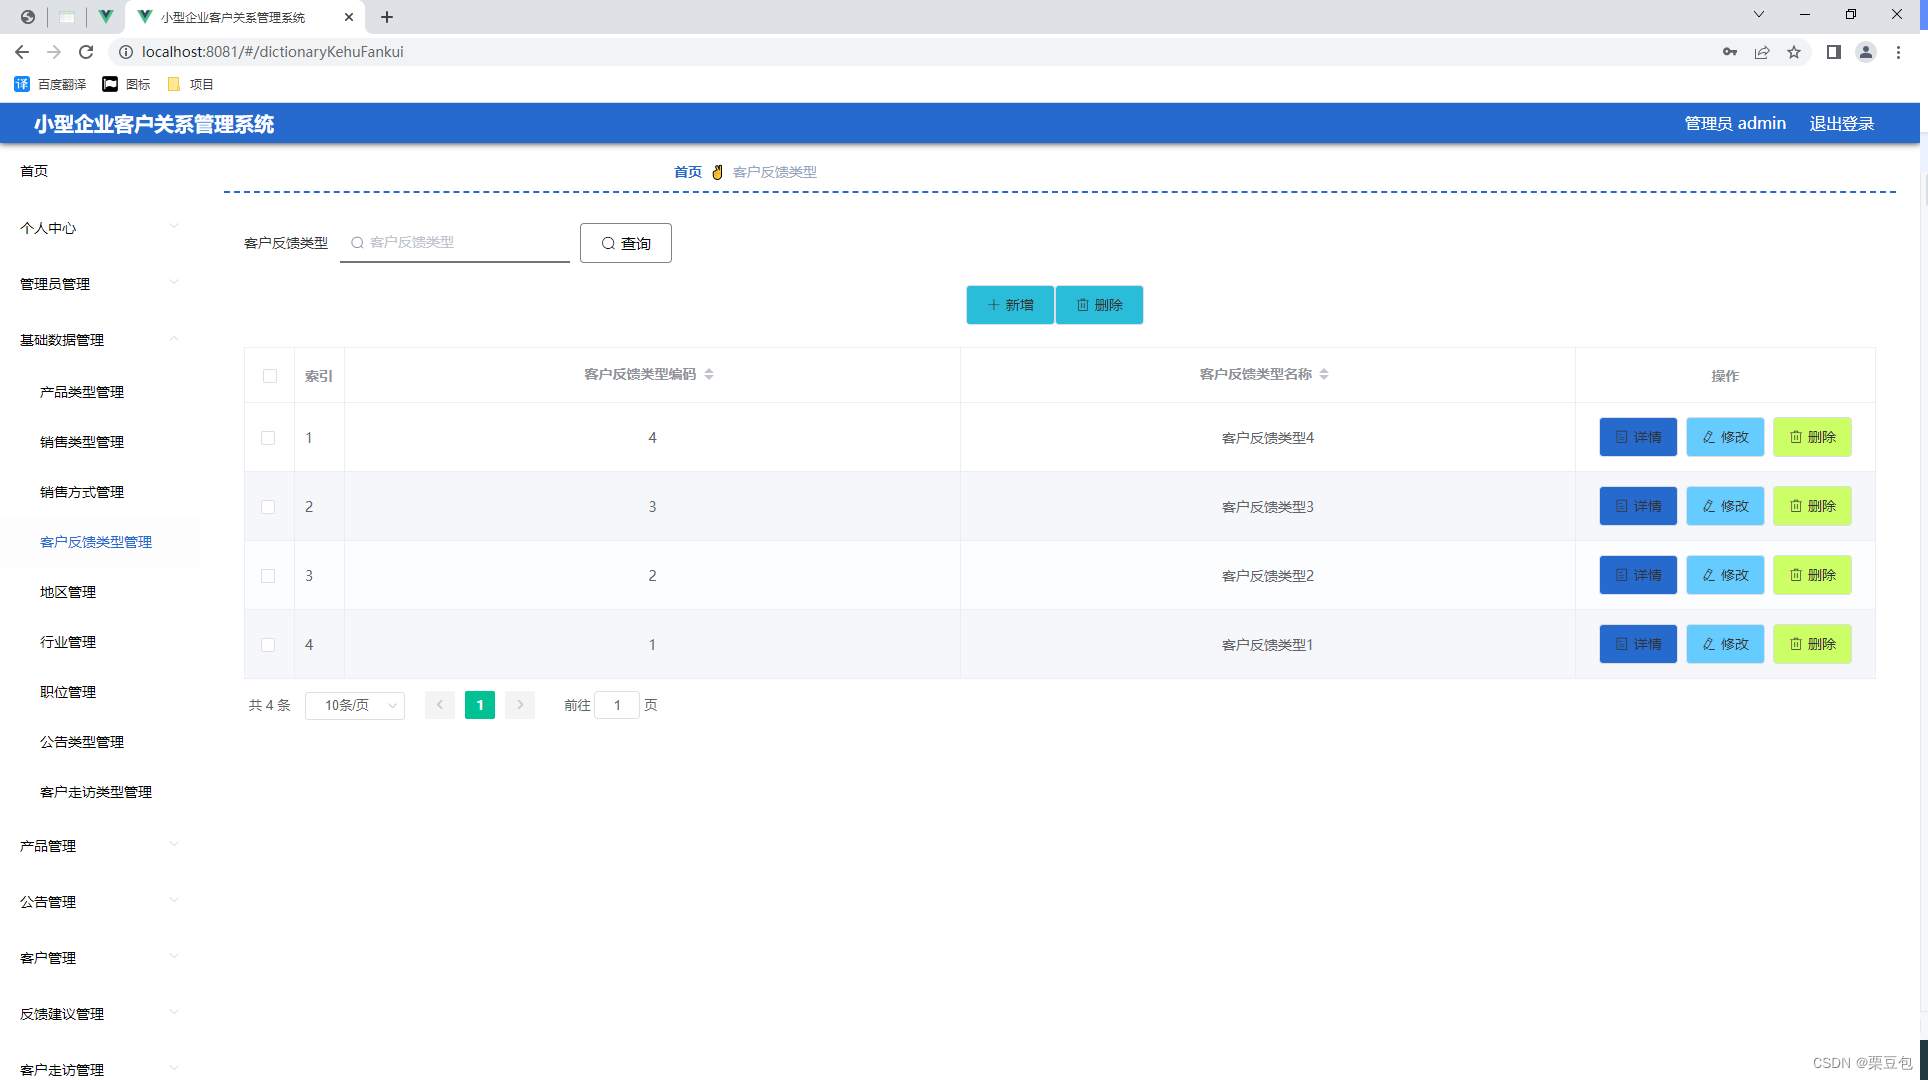Click the page reload icon in the browser toolbar
Viewport: 1928px width, 1080px height.
point(85,51)
